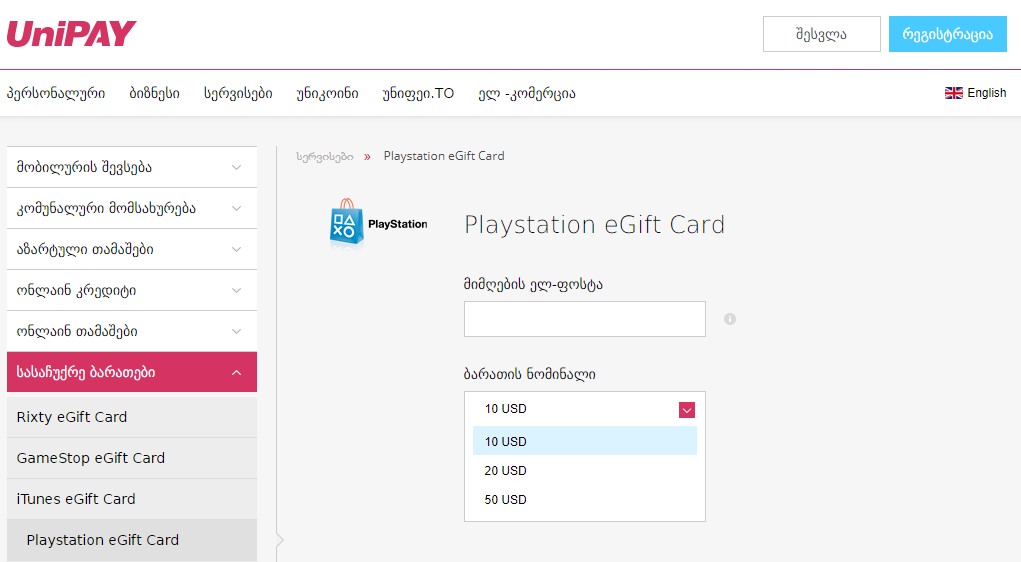Click ბარათის ნომინალი field label
Screen dimensions: 1021x562
[x=529, y=374]
